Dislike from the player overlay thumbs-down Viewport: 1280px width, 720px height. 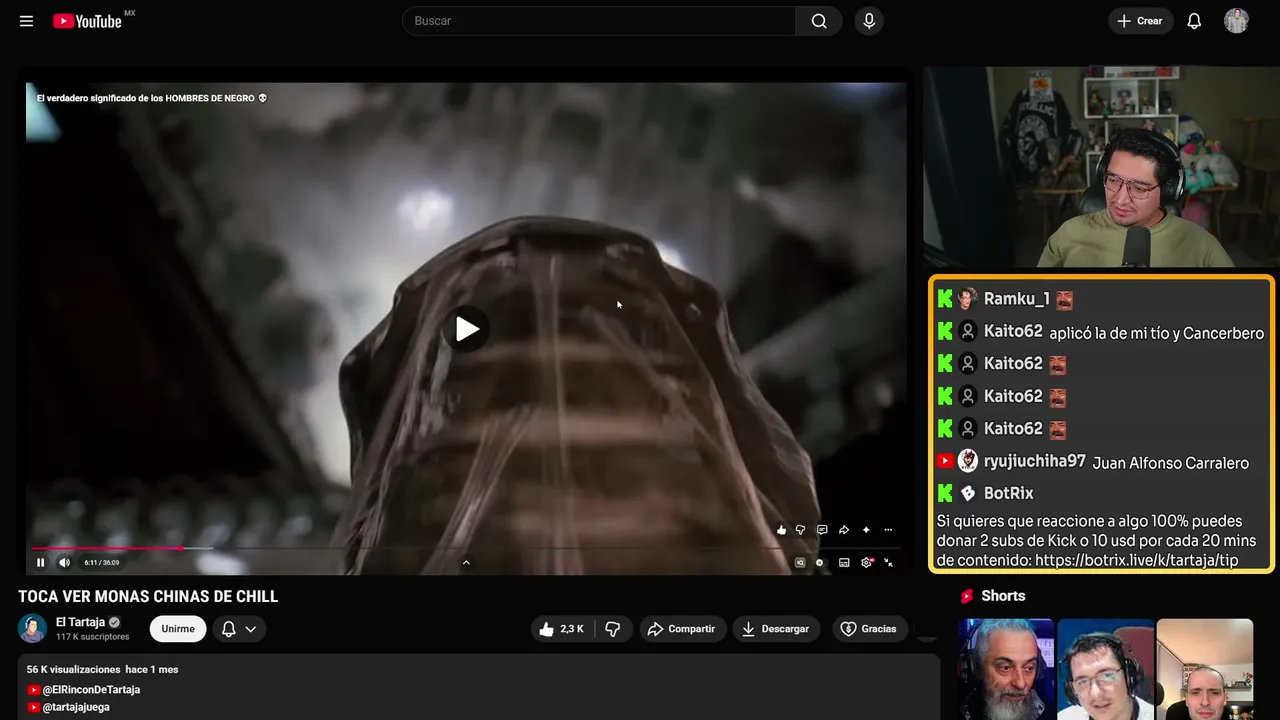[x=801, y=530]
